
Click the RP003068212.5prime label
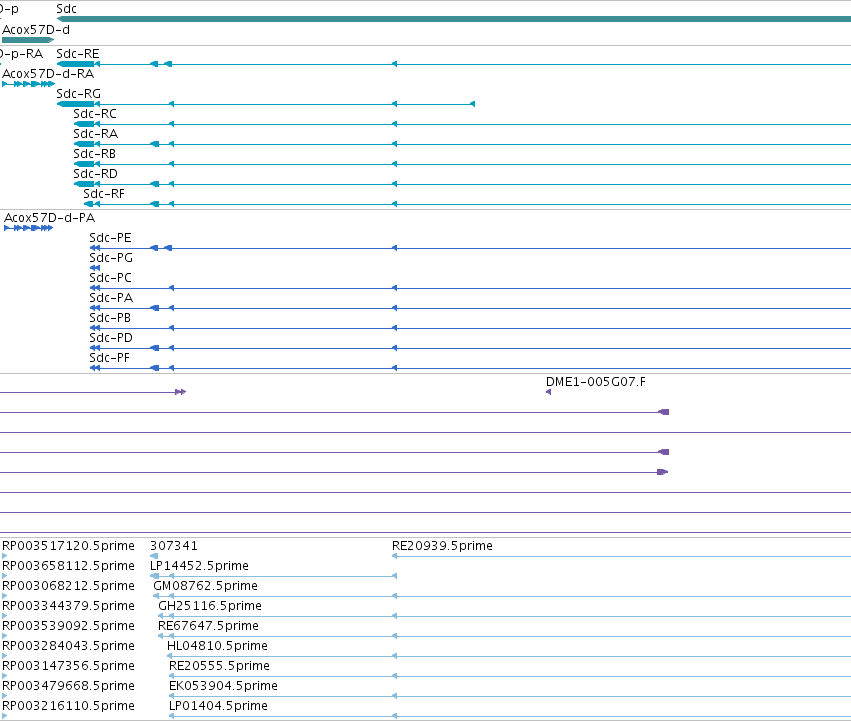[68, 586]
